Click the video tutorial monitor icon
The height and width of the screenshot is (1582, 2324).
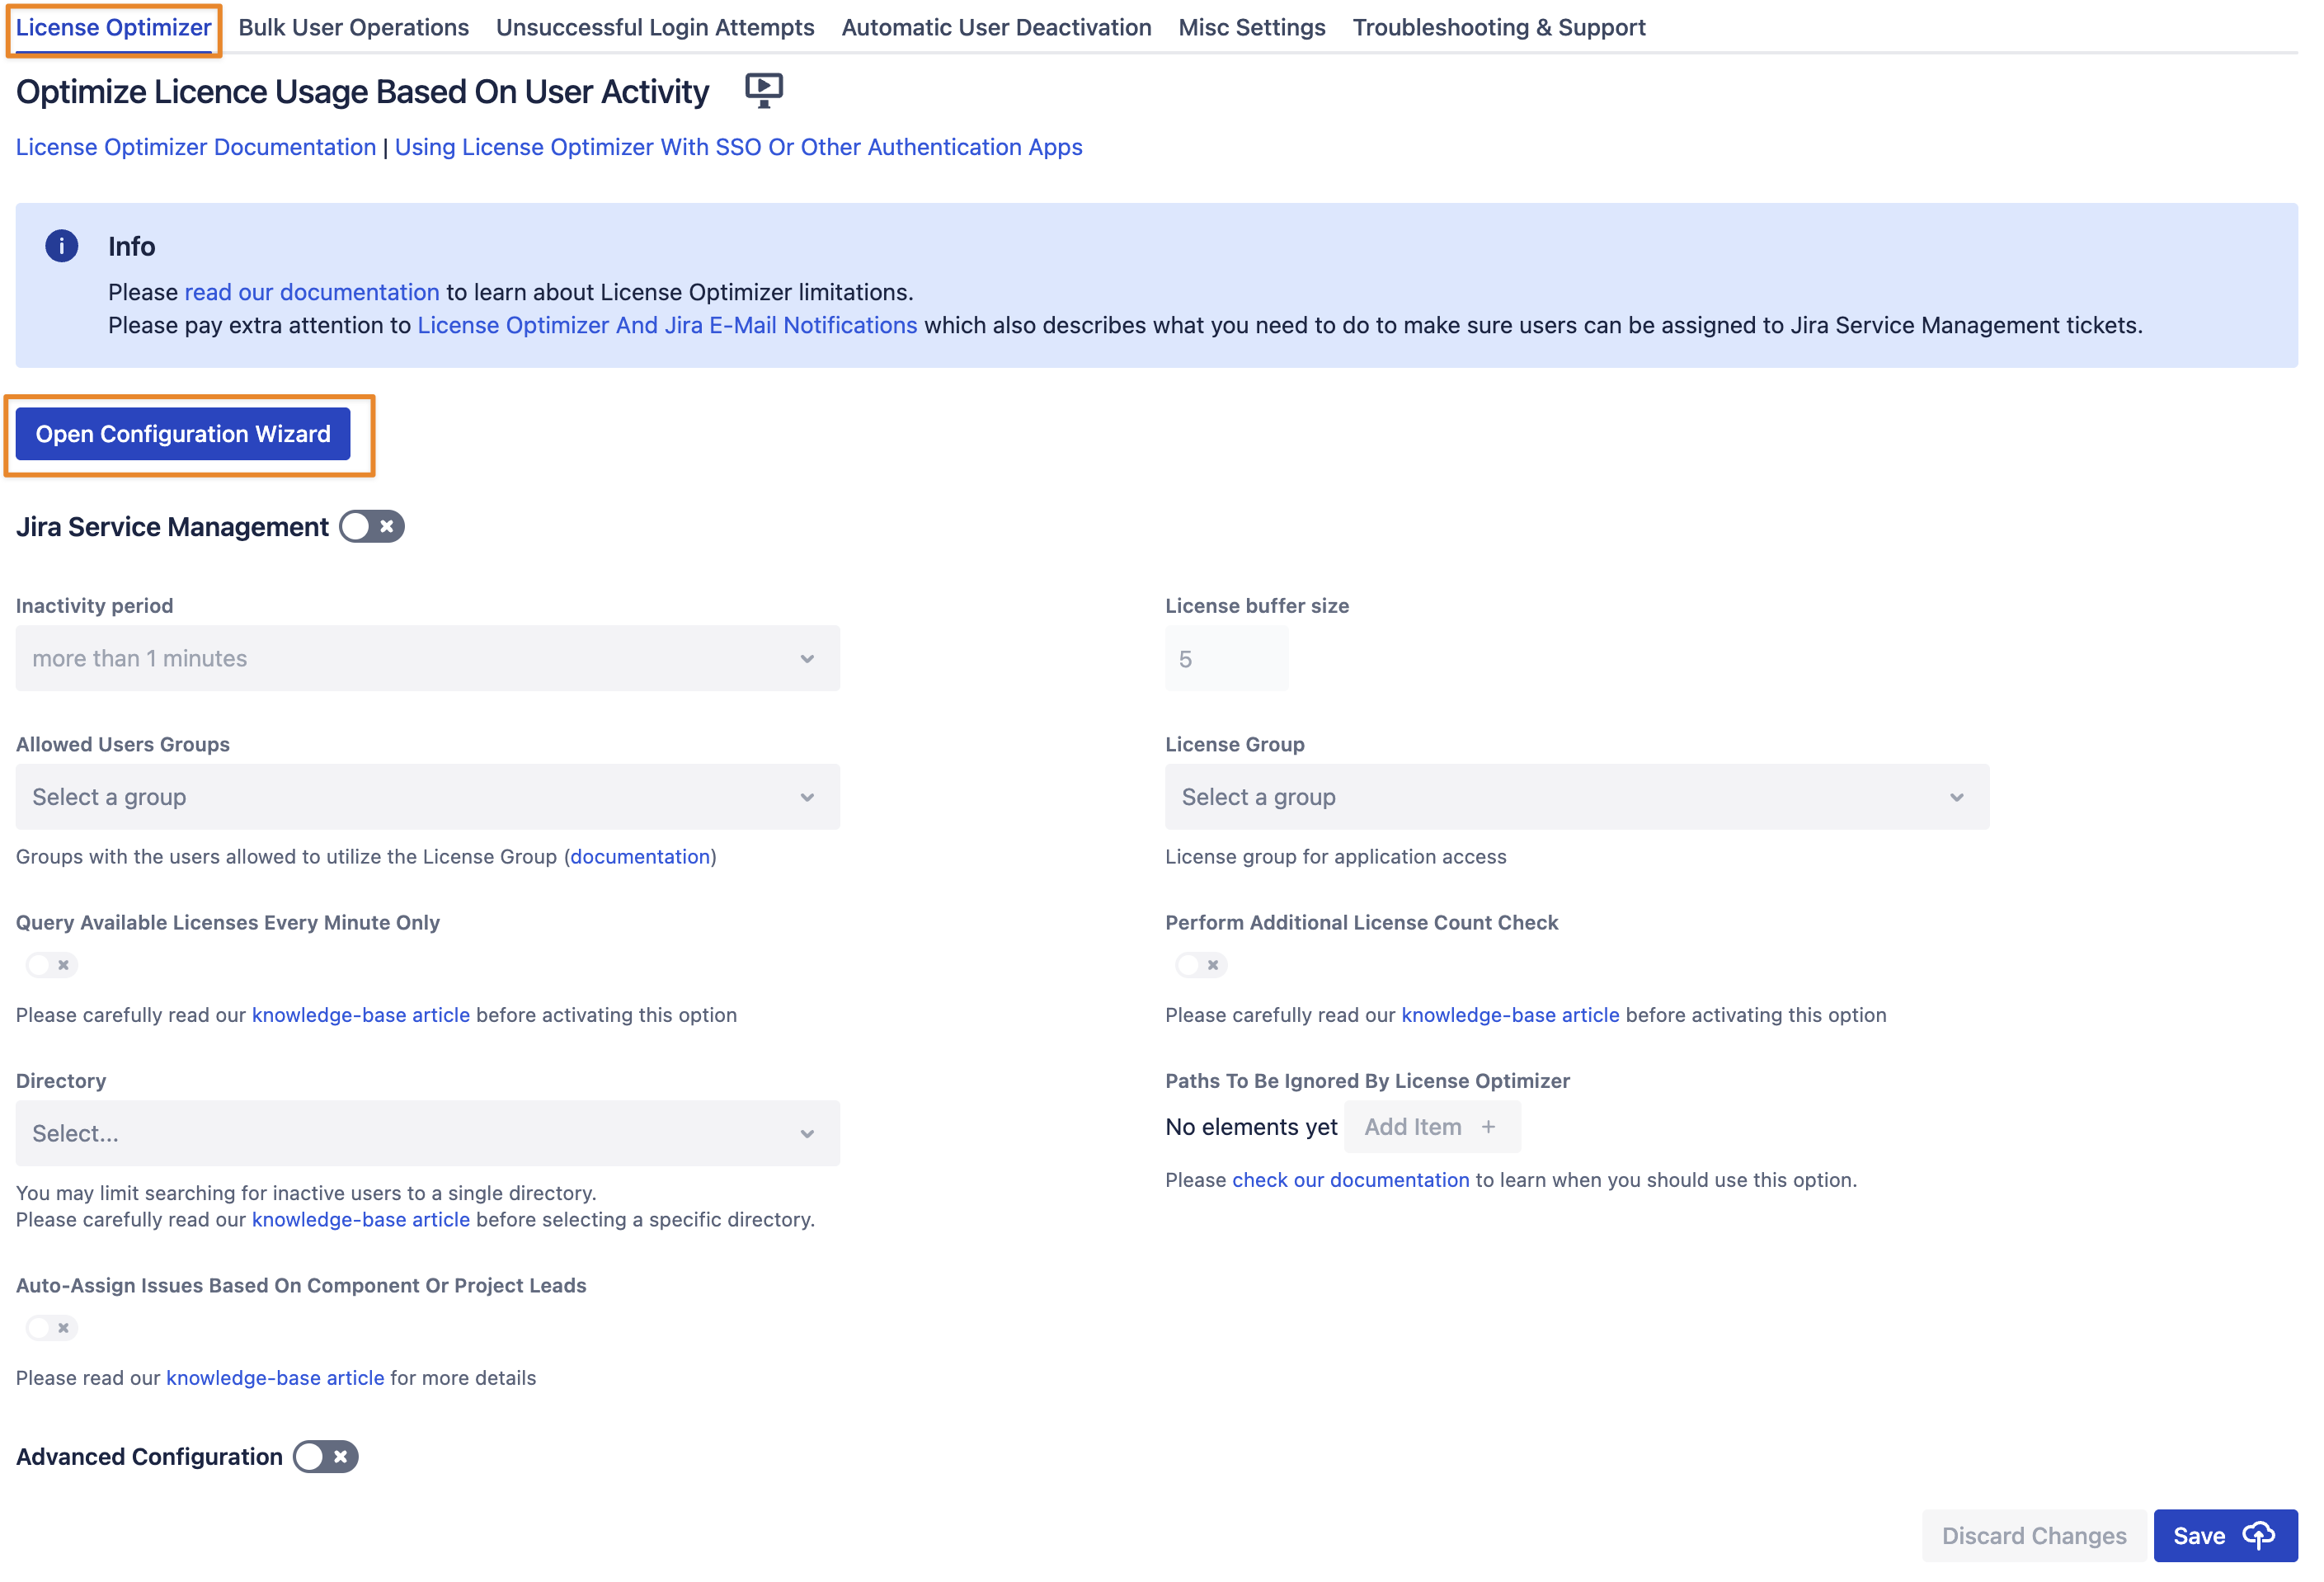click(763, 91)
